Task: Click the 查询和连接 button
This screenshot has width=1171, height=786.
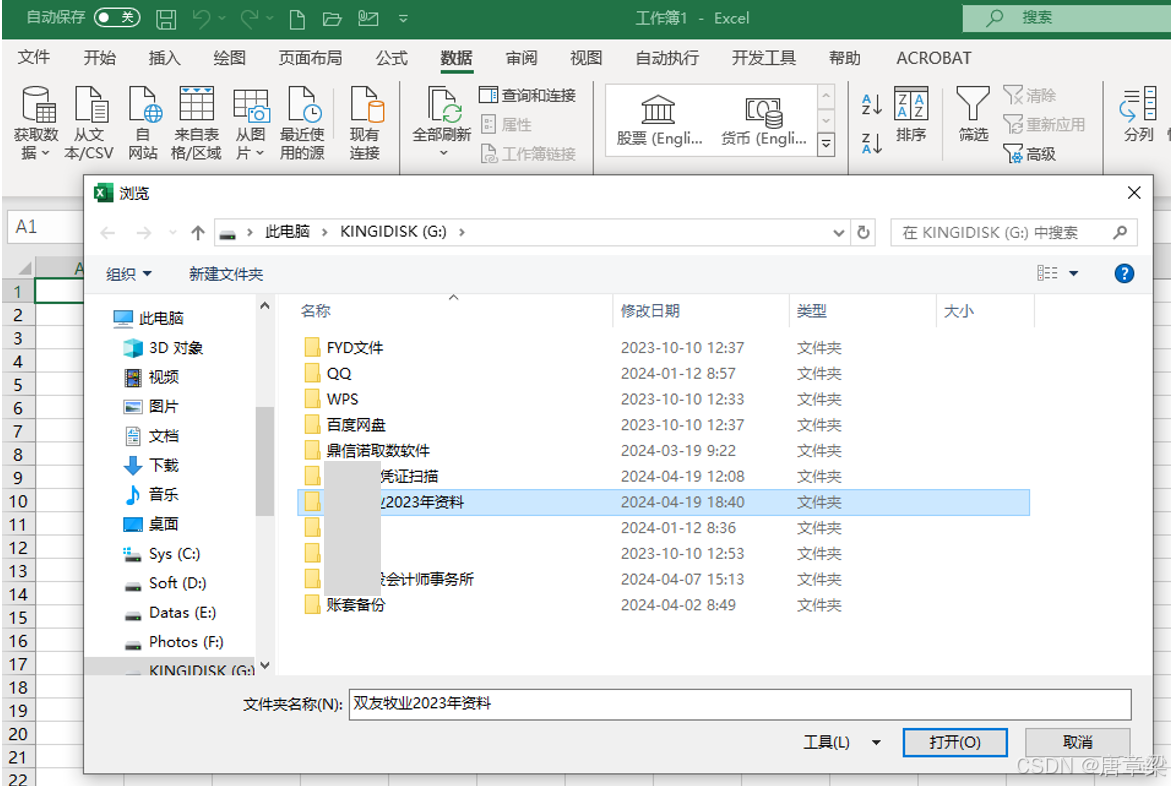Action: [528, 95]
